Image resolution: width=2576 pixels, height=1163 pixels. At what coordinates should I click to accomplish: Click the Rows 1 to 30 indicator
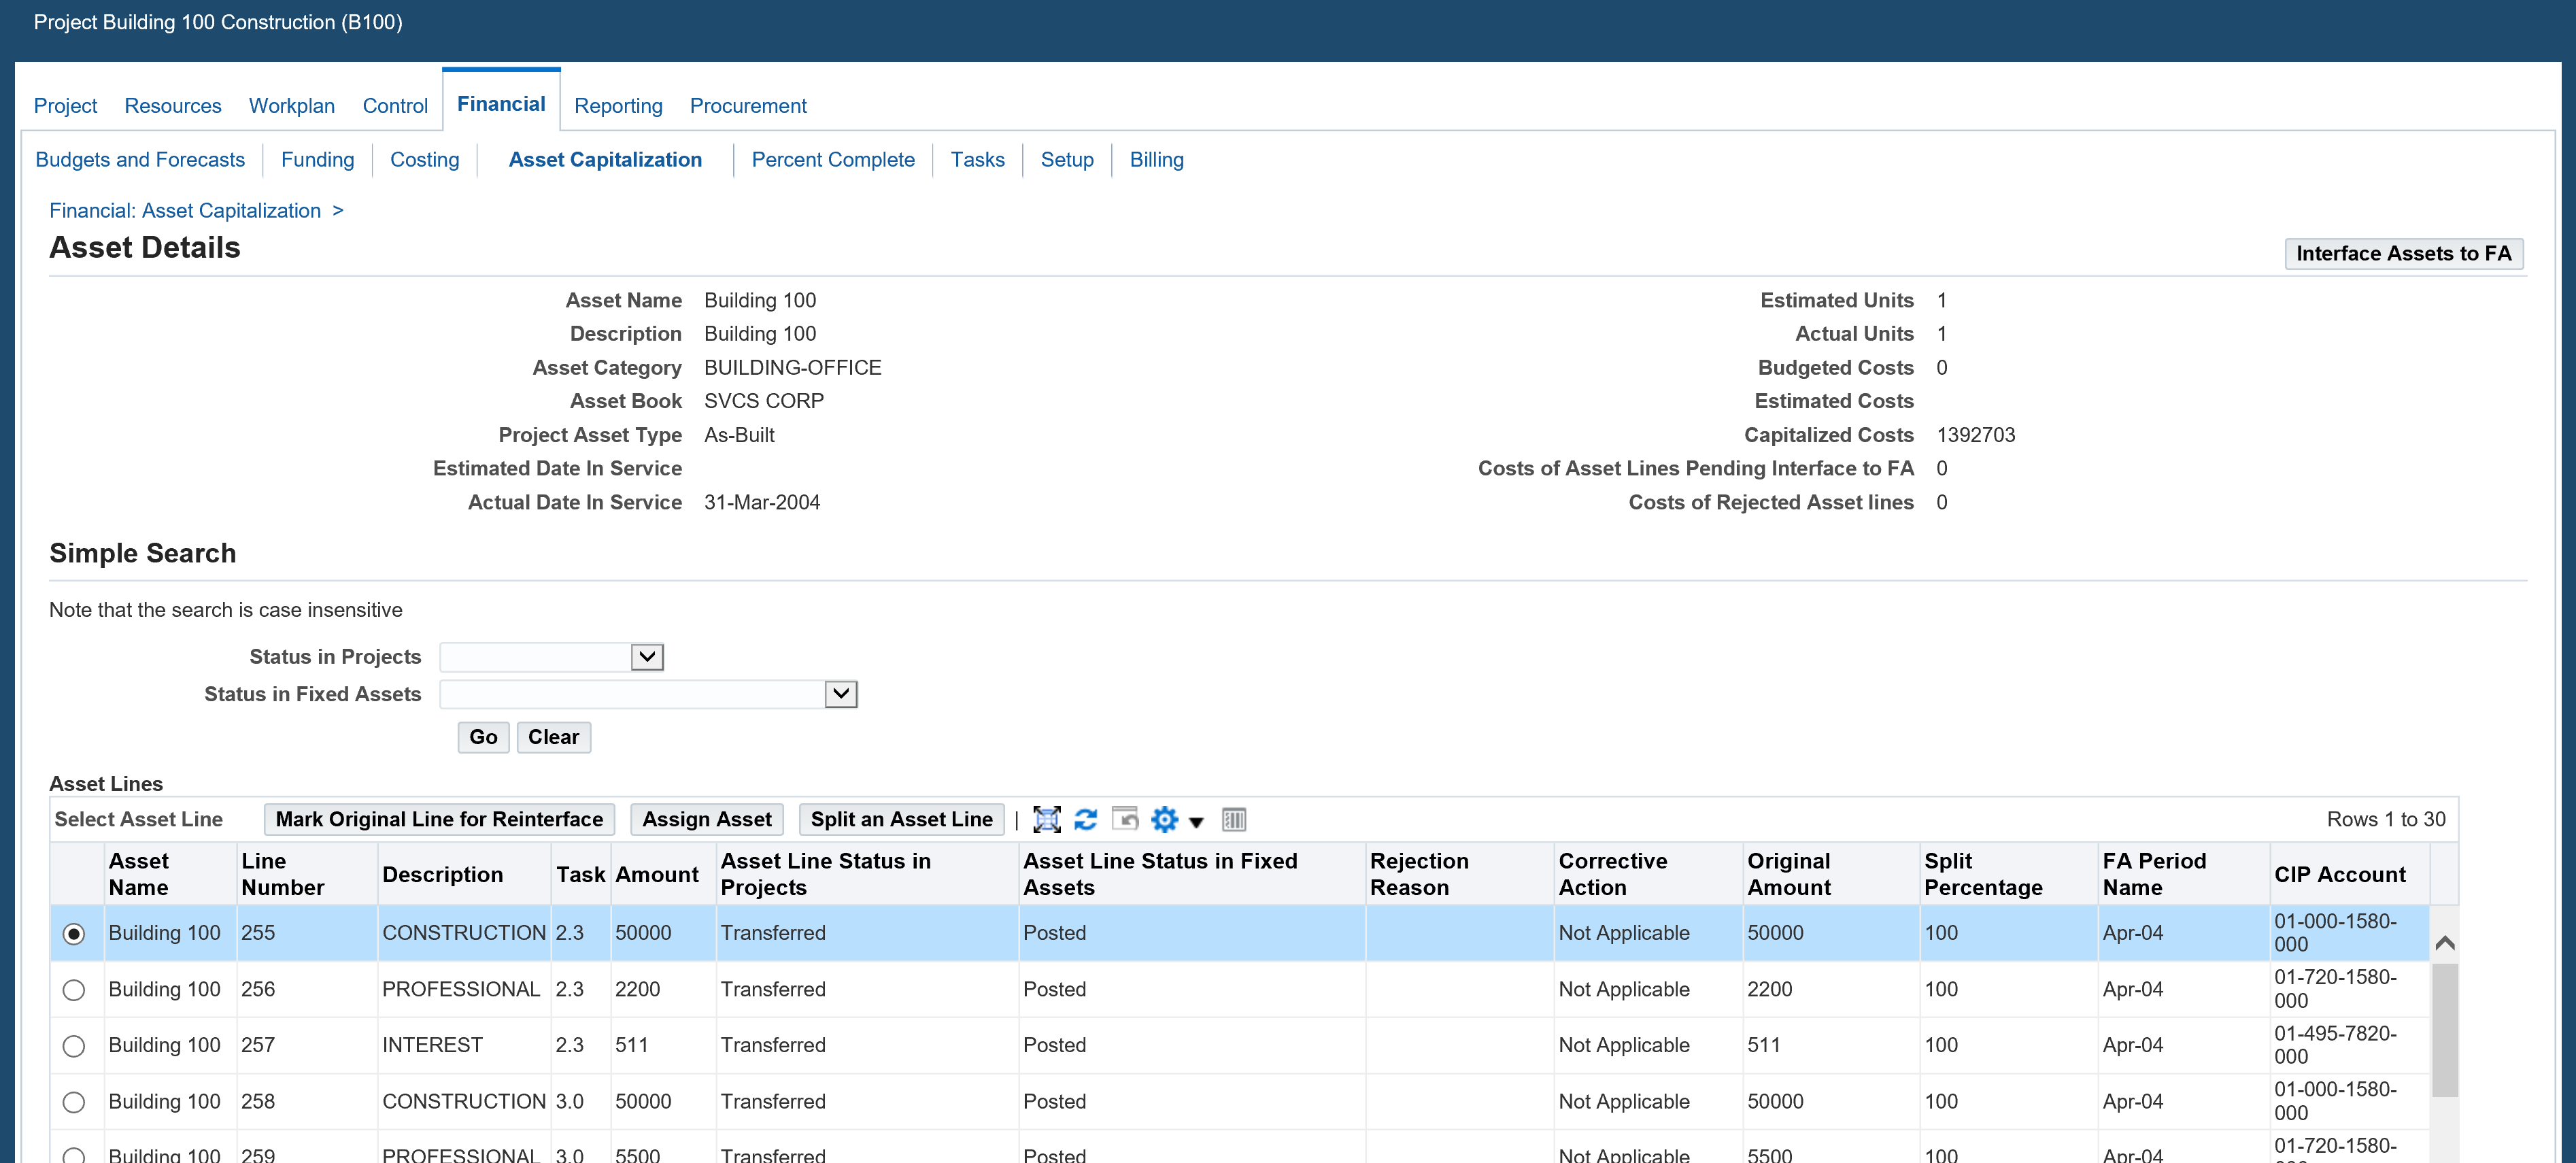coord(2386,820)
